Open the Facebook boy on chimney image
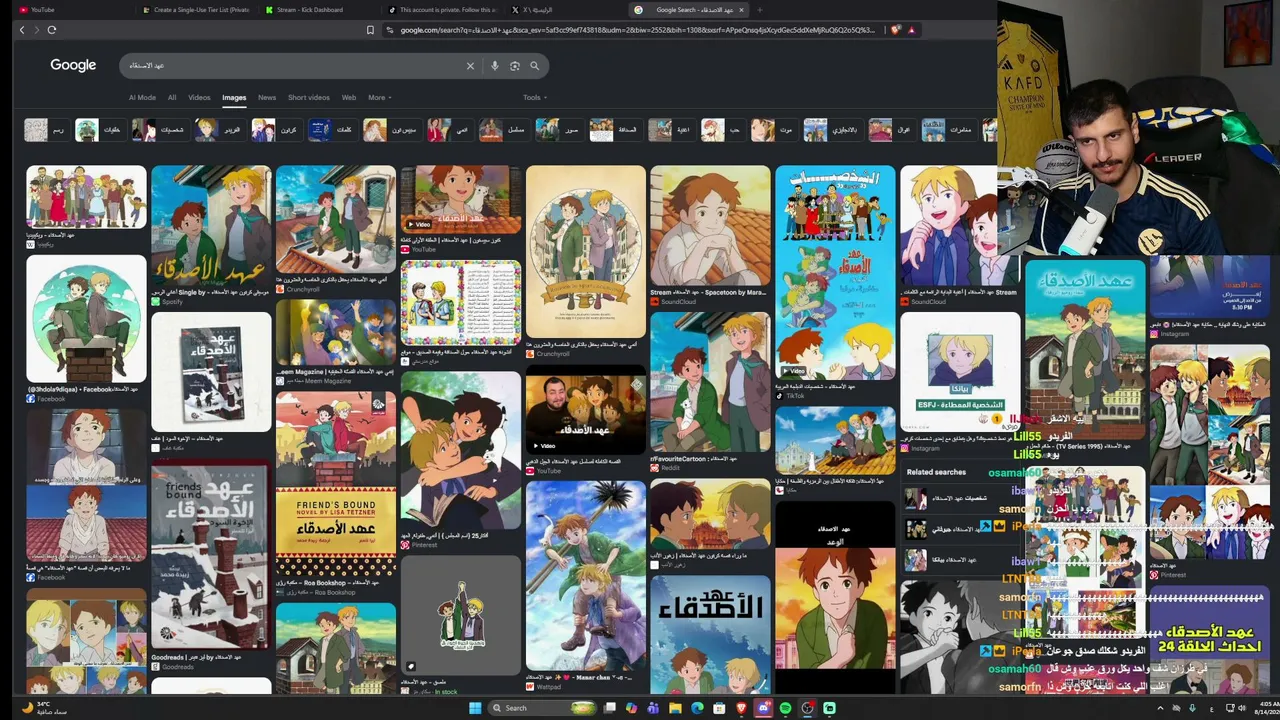Image resolution: width=1280 pixels, height=720 pixels. [86, 320]
